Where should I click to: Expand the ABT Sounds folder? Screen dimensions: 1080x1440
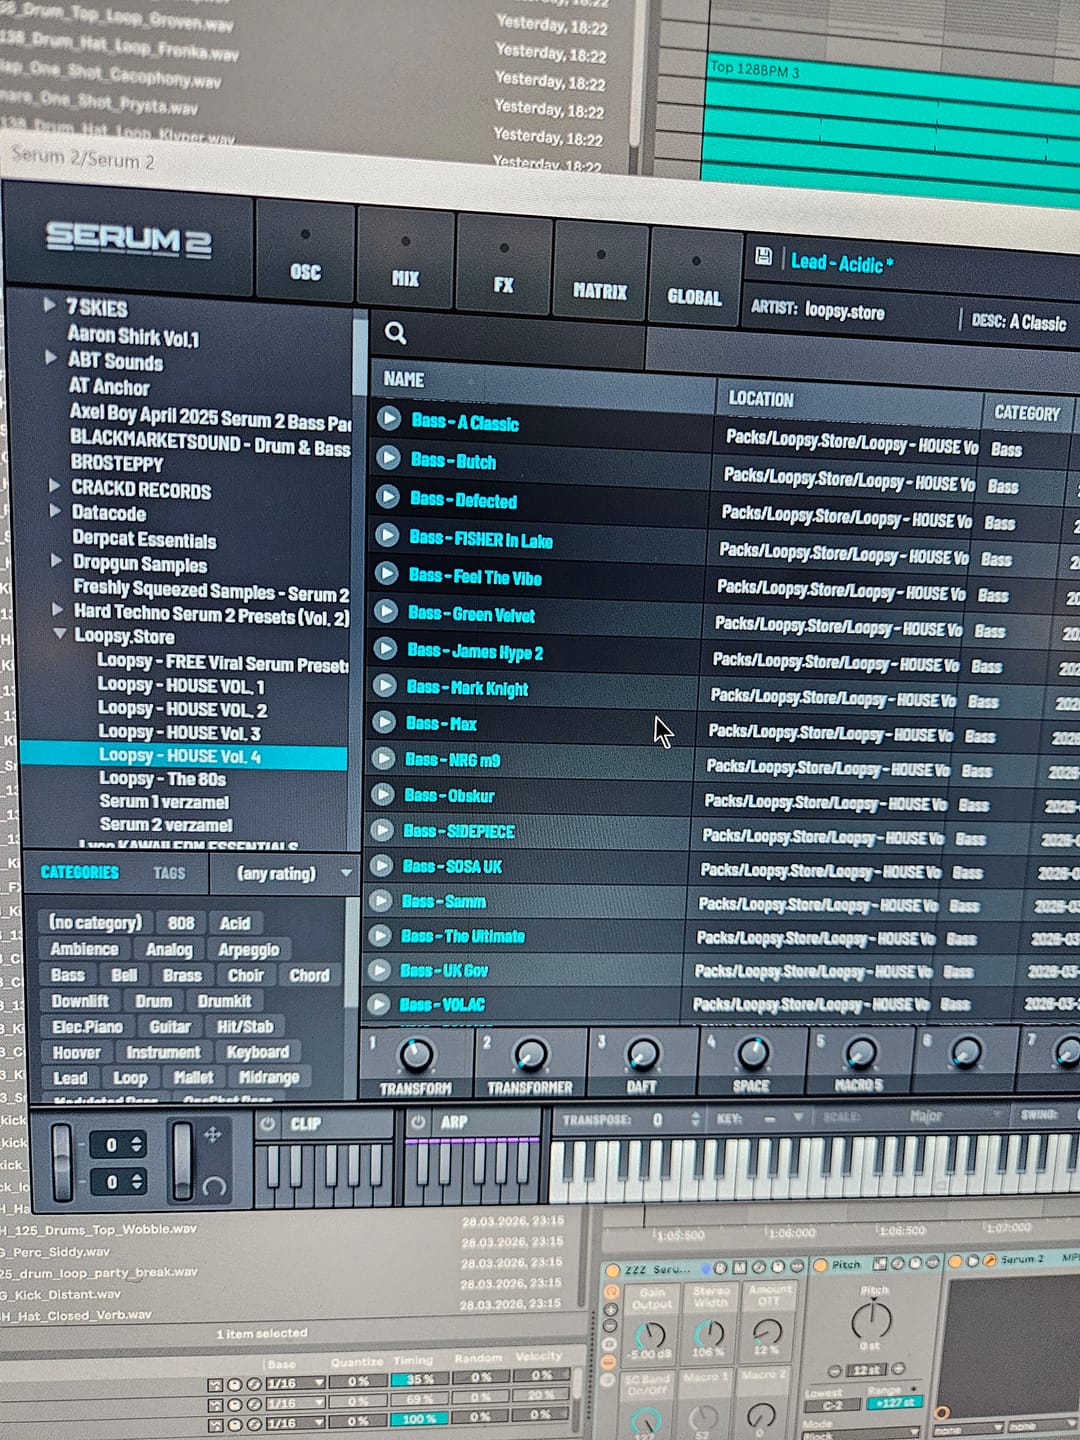51,357
